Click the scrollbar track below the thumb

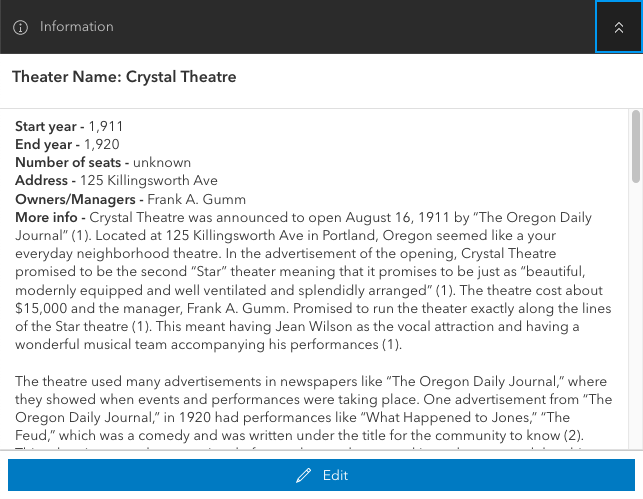pos(636,320)
